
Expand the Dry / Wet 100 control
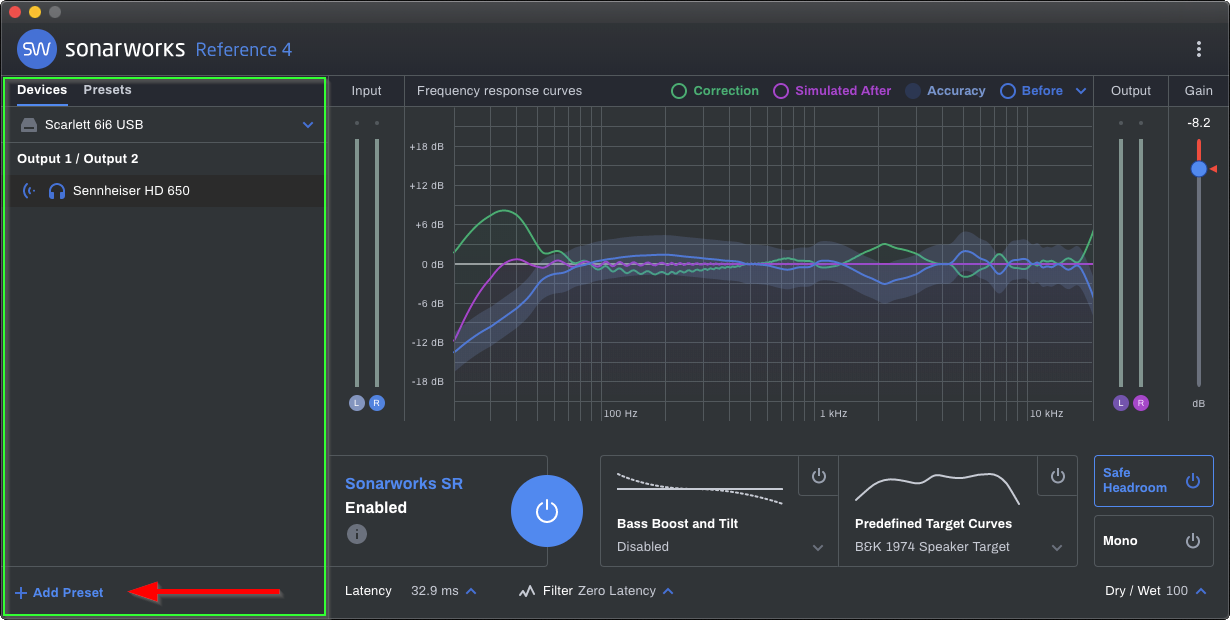pos(1200,591)
